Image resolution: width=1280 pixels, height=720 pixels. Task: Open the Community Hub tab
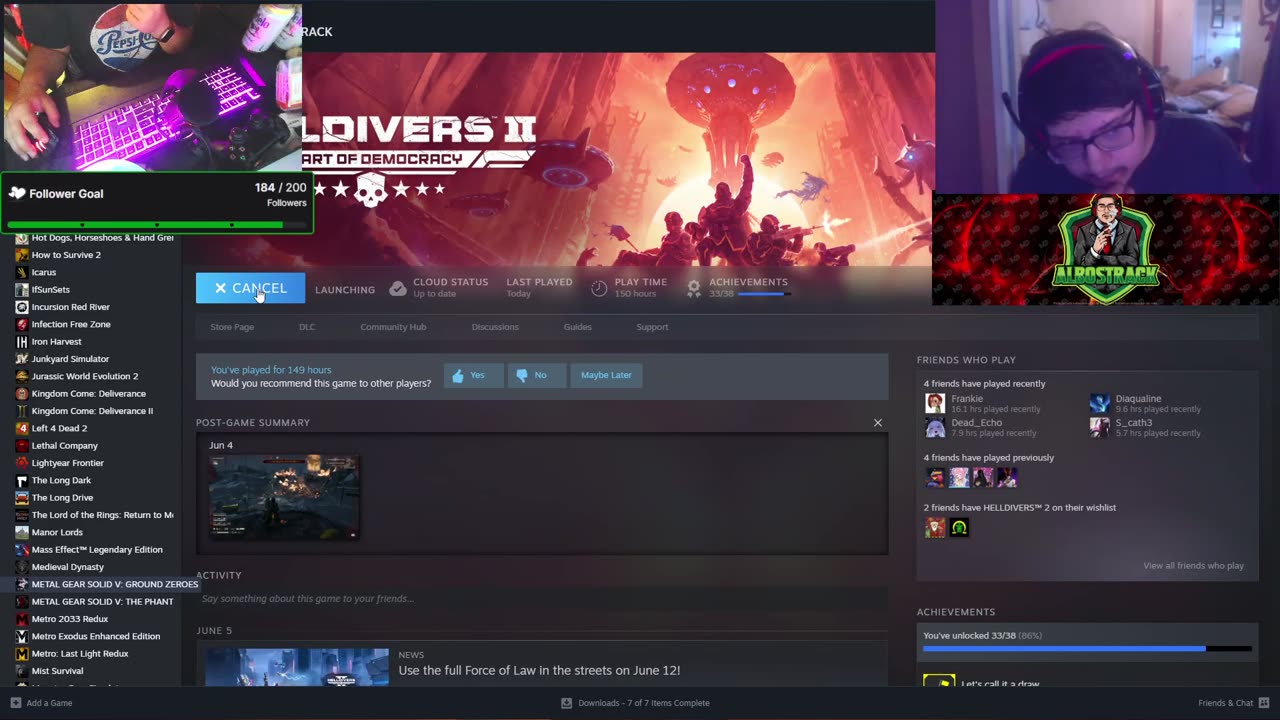[393, 327]
